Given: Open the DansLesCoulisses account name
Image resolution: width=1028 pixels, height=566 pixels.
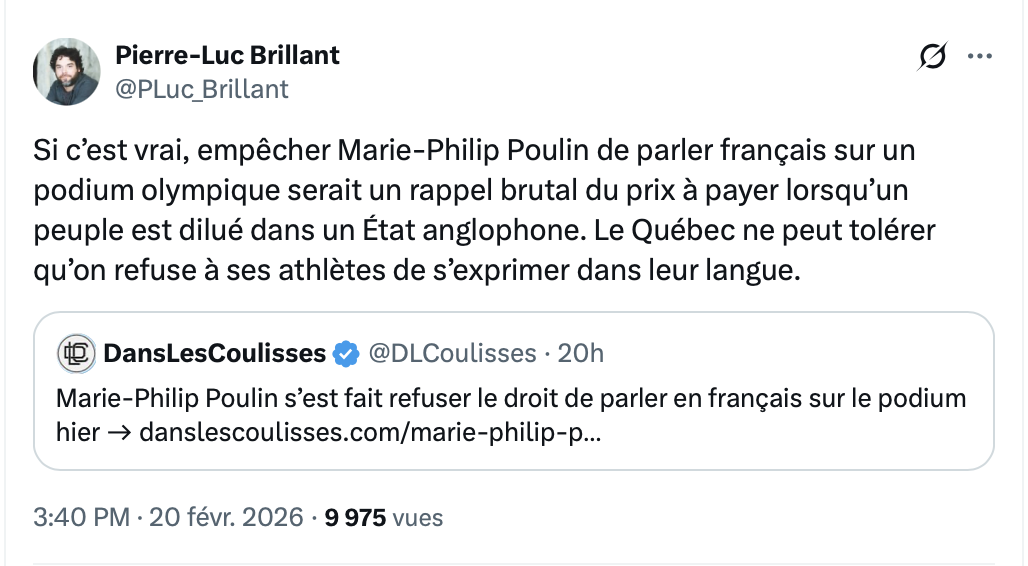Looking at the screenshot, I should tap(215, 353).
